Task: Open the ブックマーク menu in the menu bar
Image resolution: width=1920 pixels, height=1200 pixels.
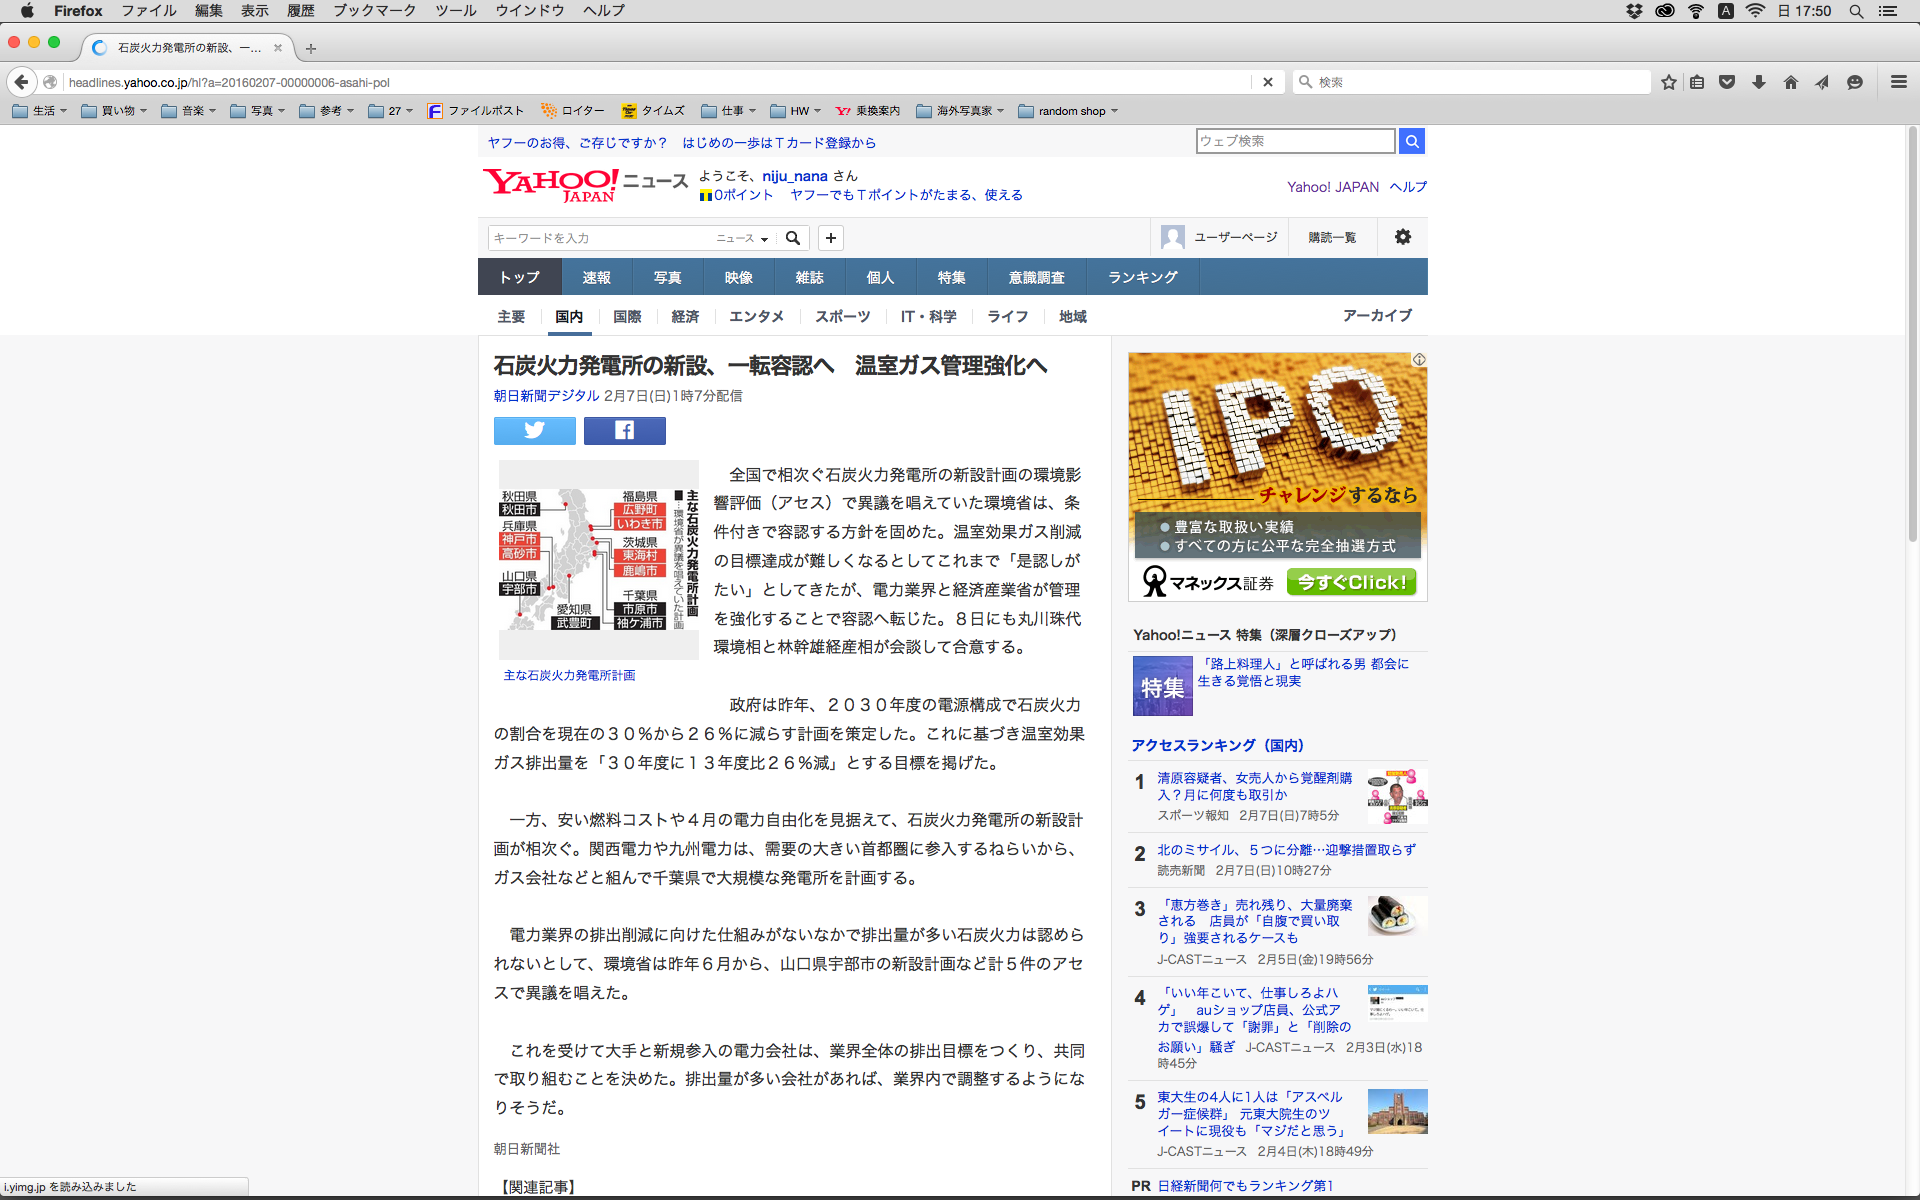Action: (374, 11)
